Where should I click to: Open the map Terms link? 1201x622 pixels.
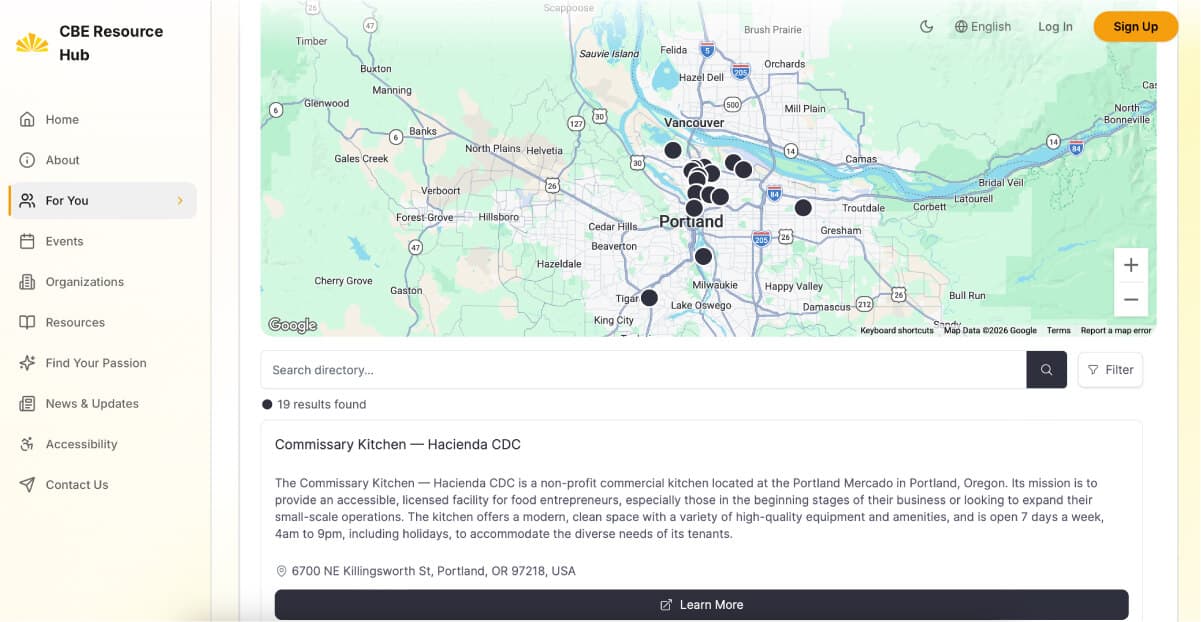point(1058,330)
